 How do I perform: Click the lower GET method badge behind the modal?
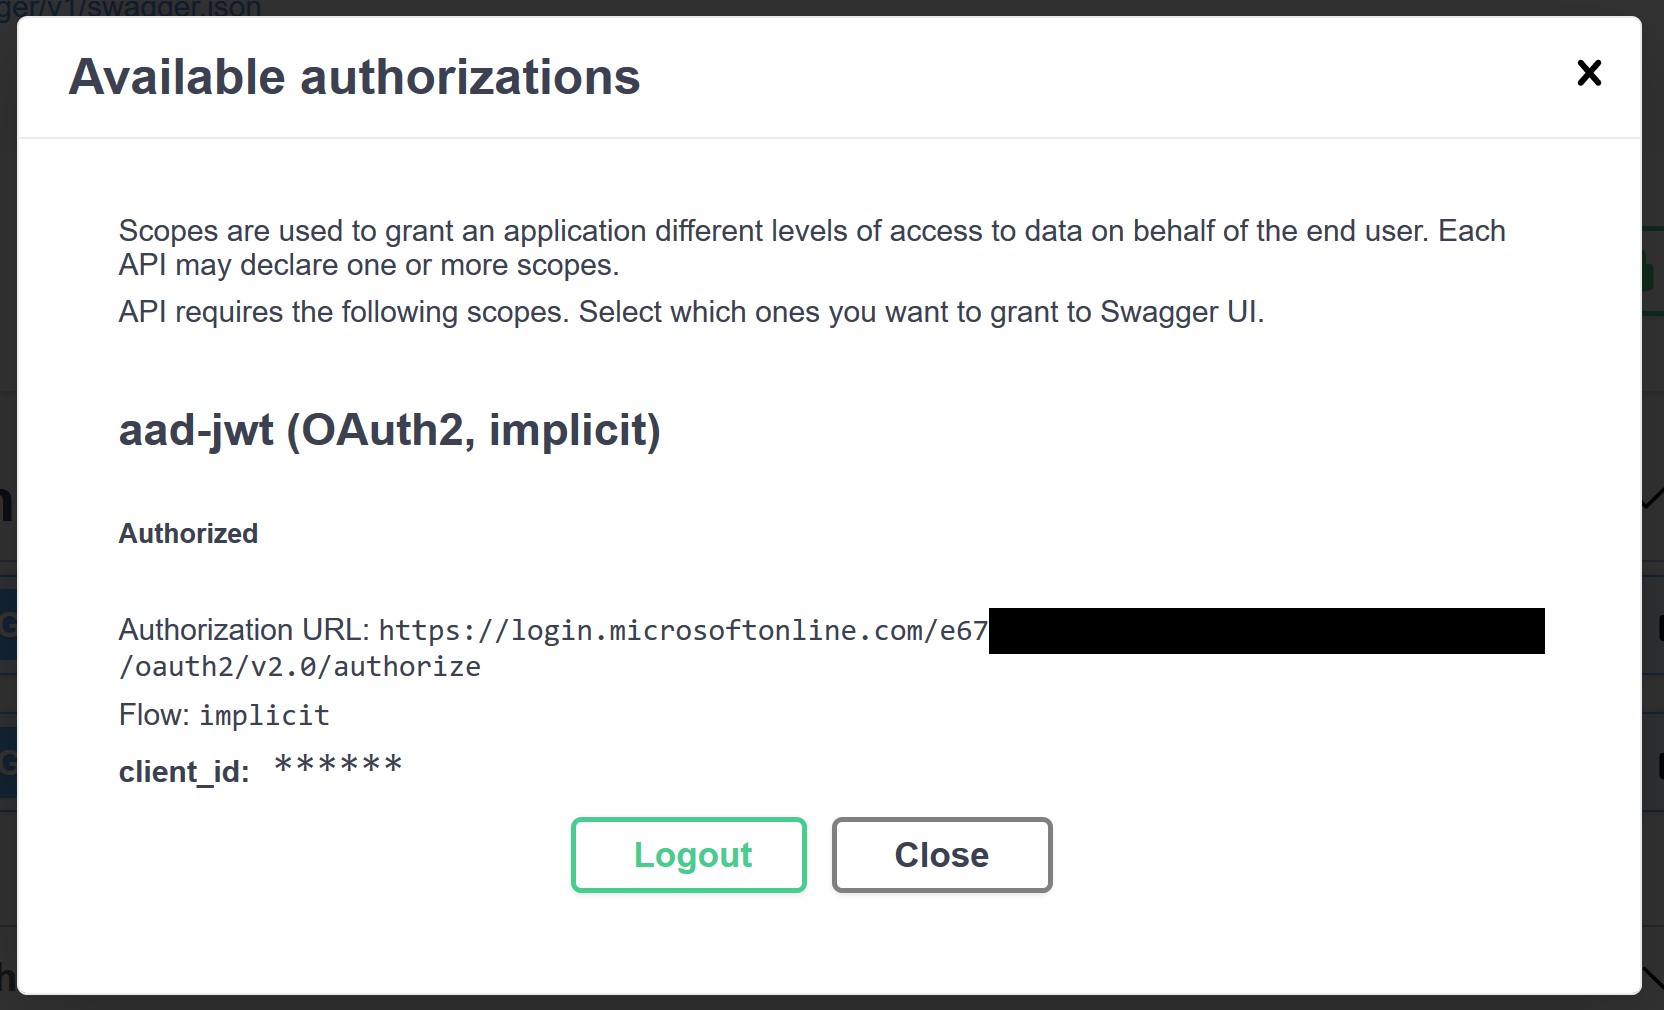[8, 763]
